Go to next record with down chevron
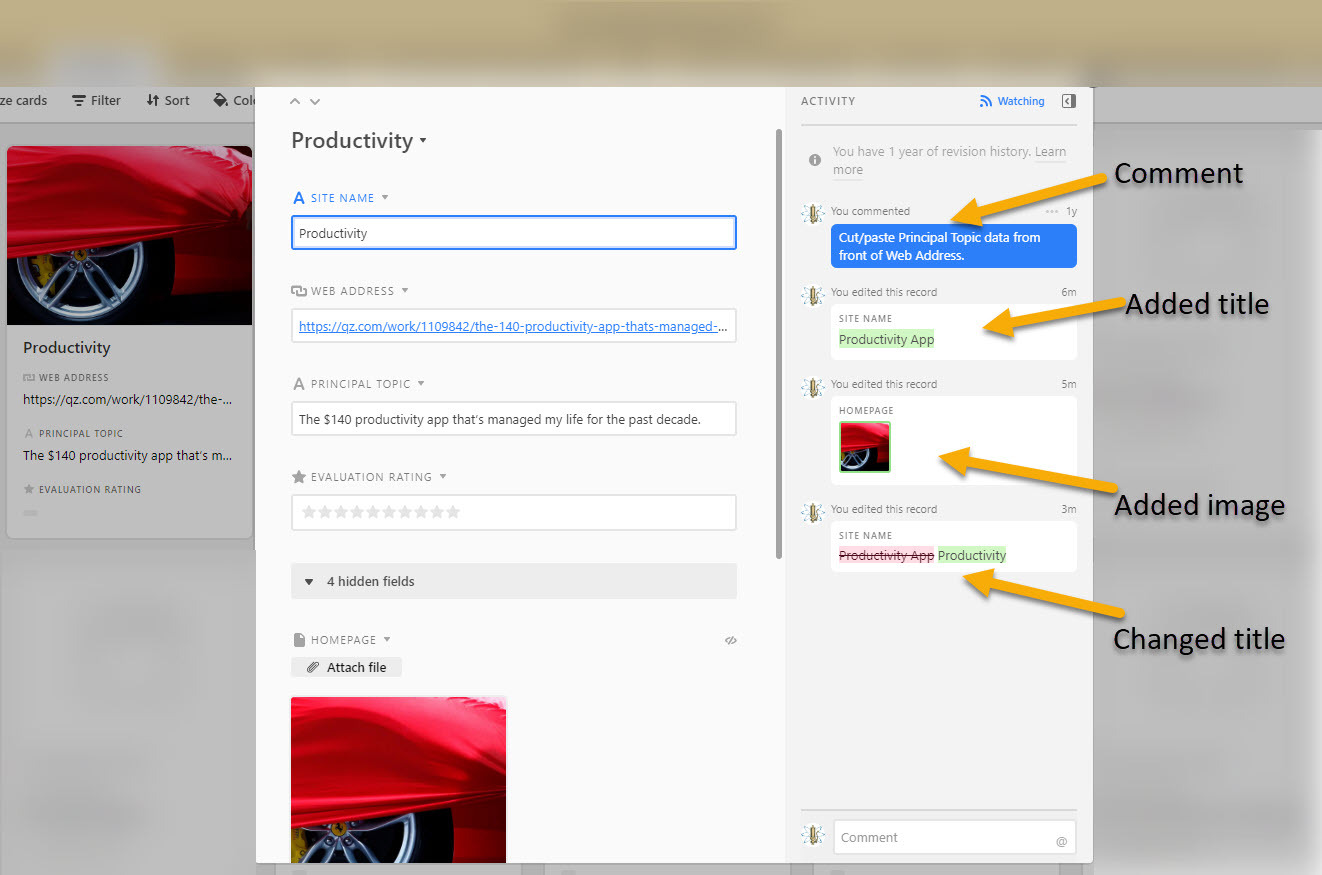1322x875 pixels. coord(315,102)
